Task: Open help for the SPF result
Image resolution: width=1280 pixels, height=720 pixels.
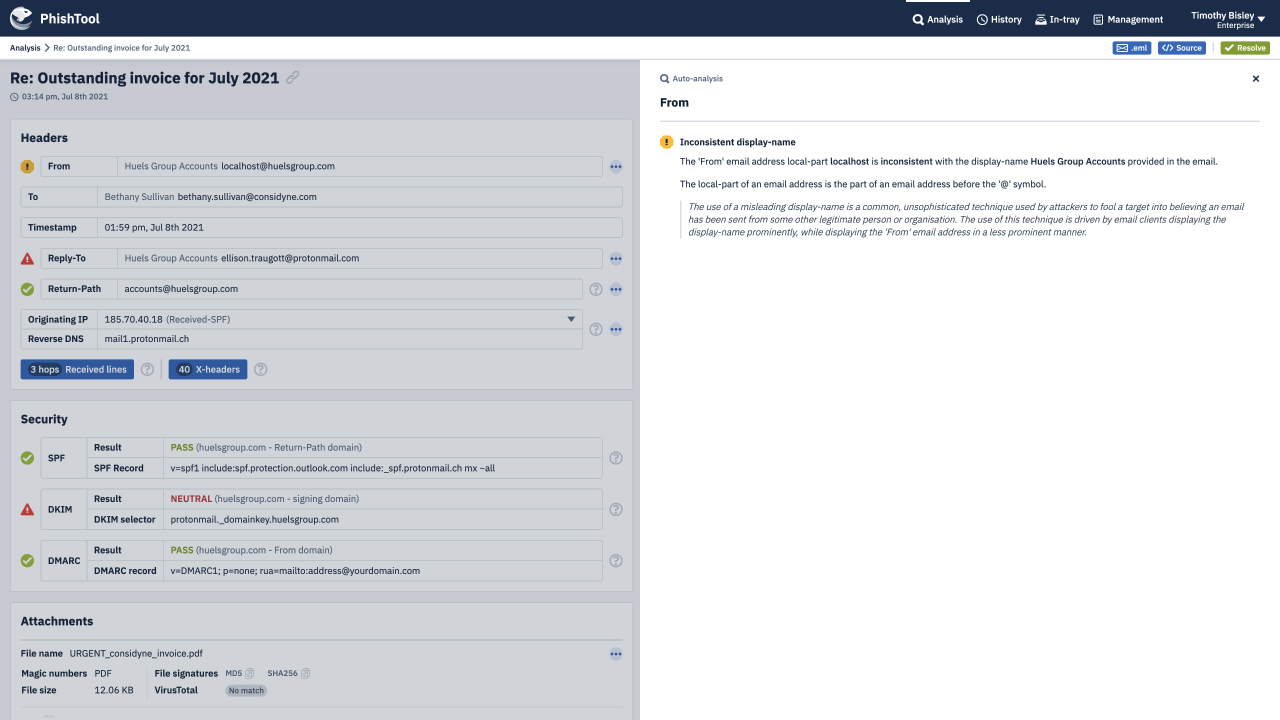Action: point(616,458)
